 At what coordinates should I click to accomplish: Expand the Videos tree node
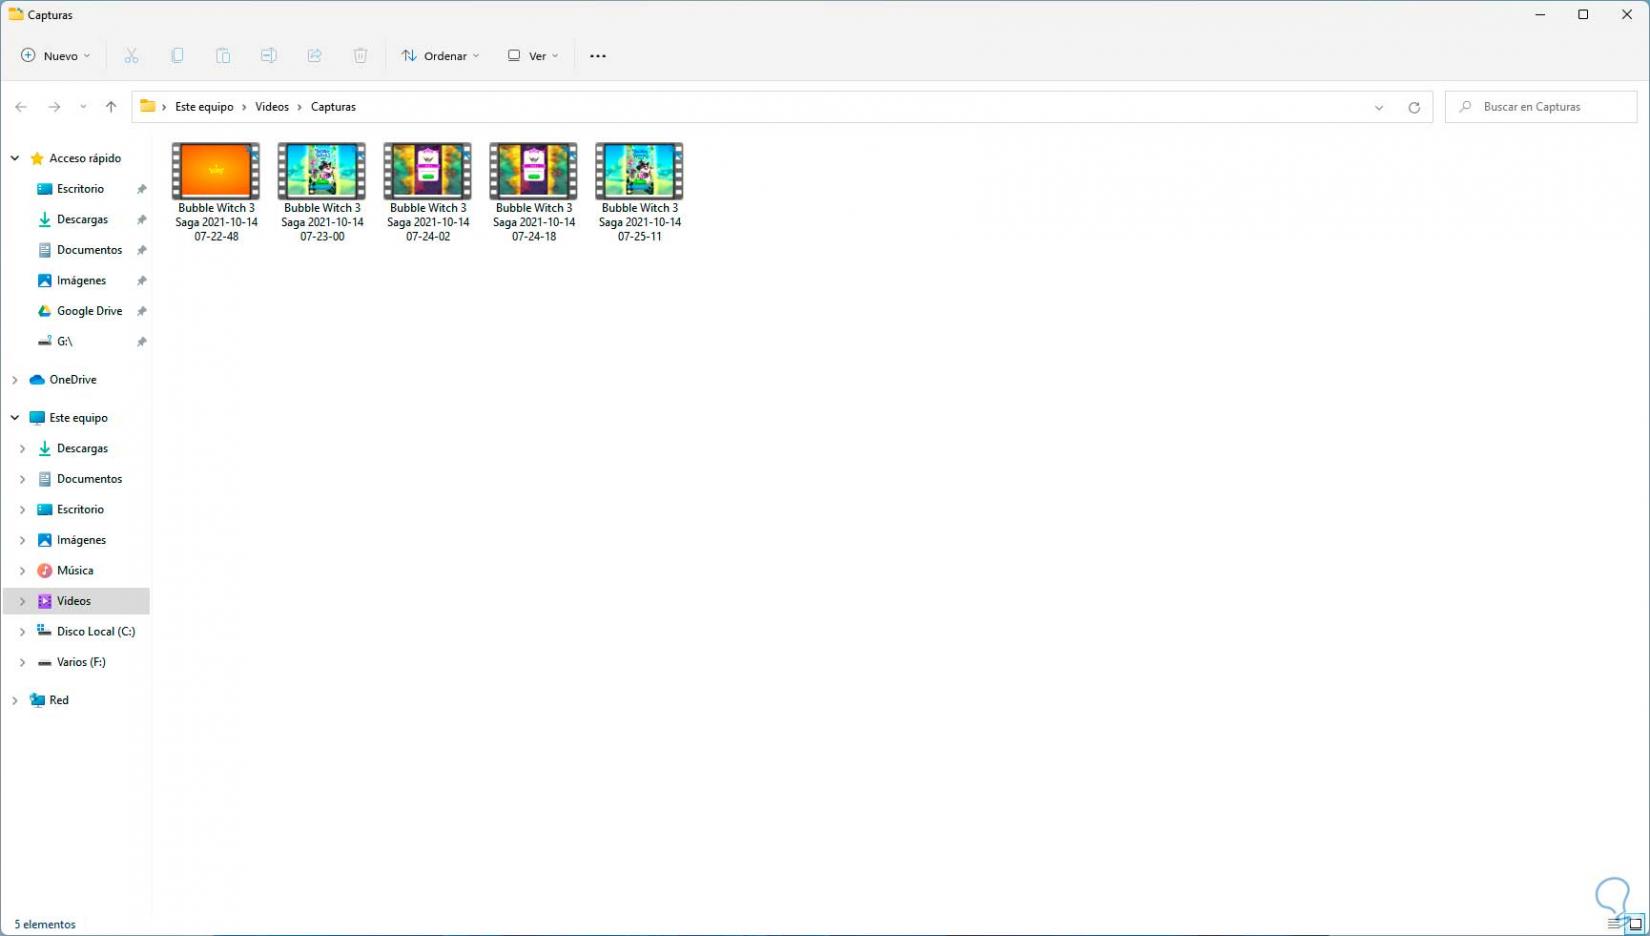click(22, 601)
